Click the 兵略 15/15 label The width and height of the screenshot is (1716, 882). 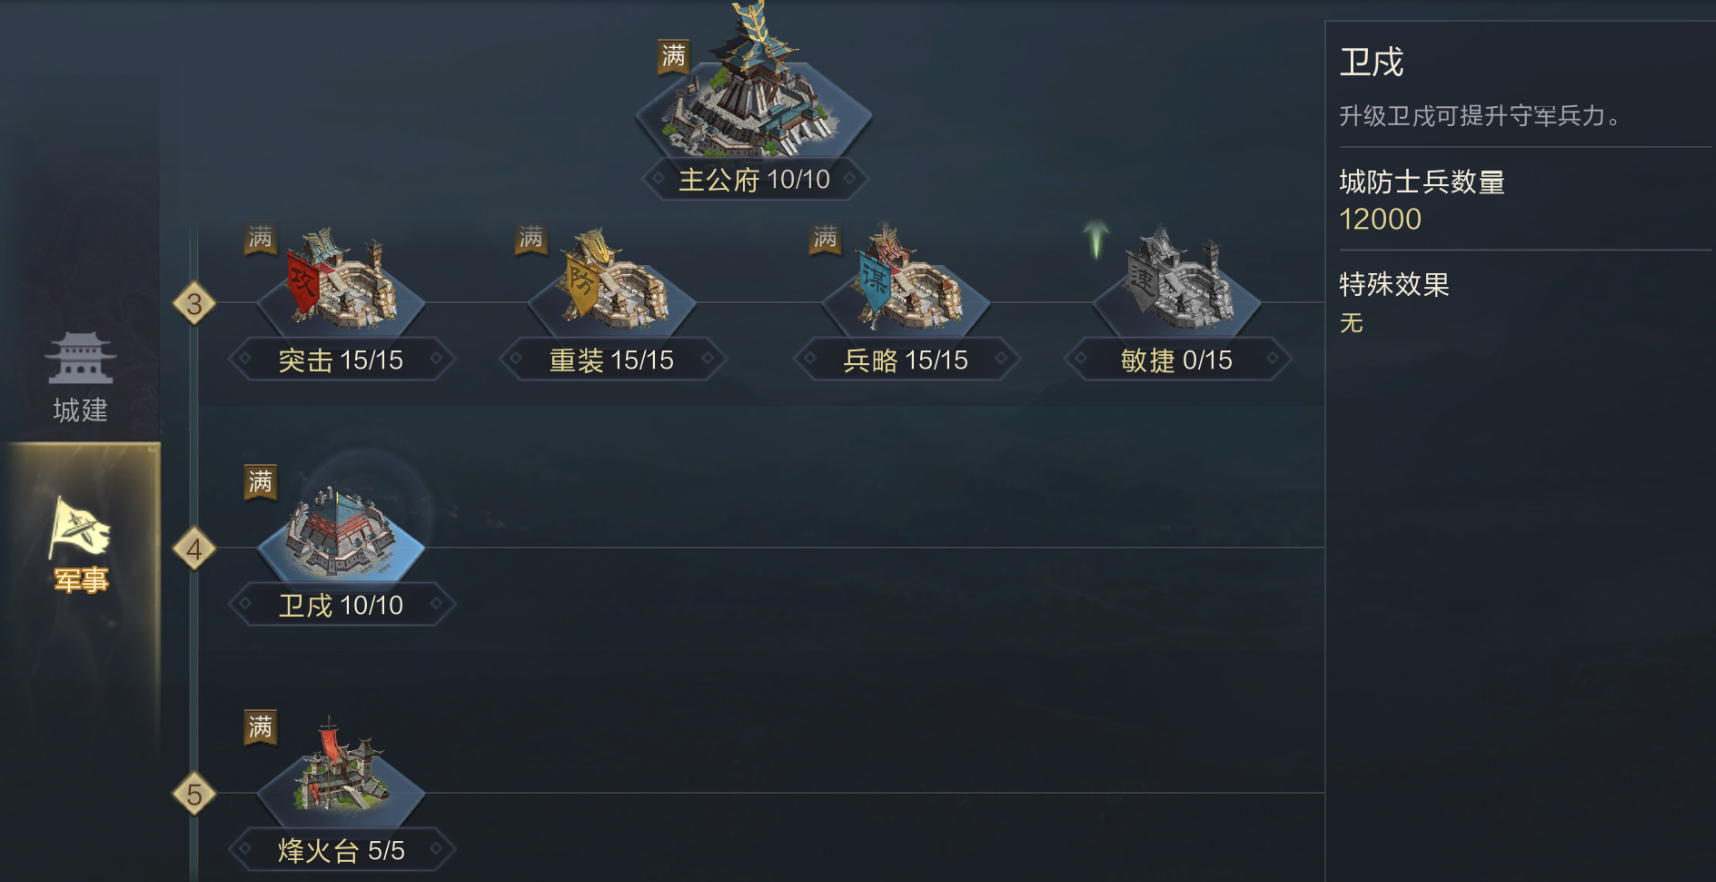pyautogui.click(x=906, y=360)
